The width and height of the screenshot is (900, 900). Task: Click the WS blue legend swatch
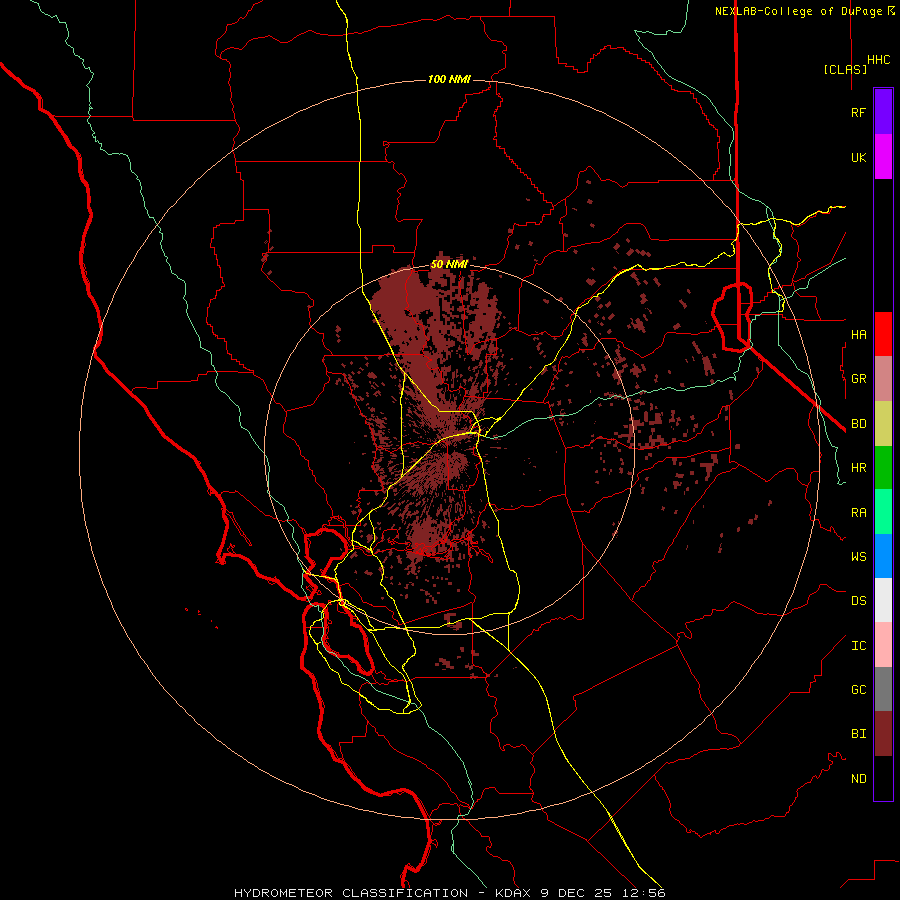(883, 556)
